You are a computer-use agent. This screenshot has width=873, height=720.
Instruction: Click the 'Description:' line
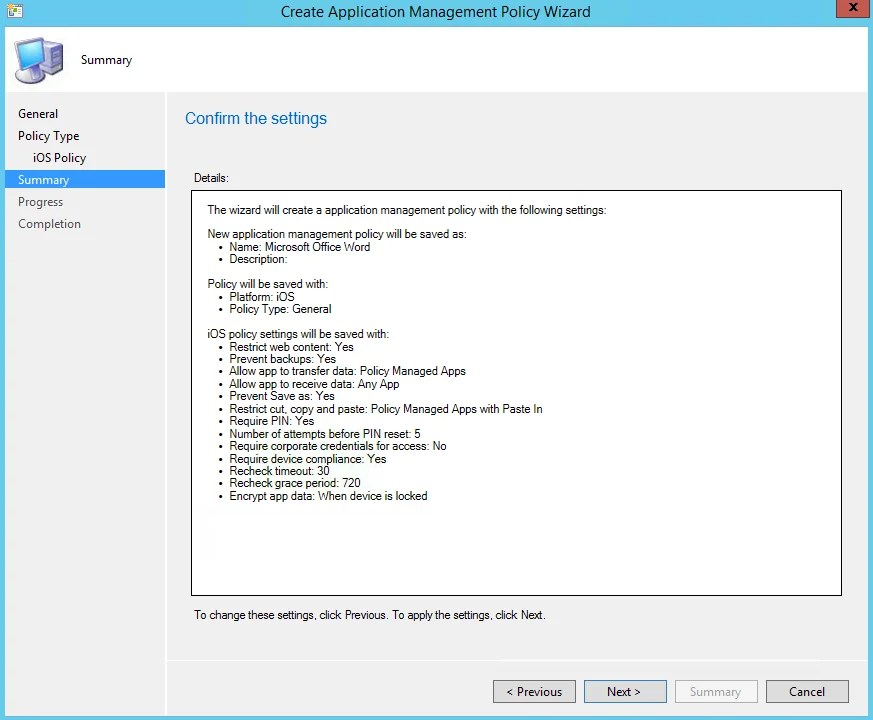click(258, 259)
